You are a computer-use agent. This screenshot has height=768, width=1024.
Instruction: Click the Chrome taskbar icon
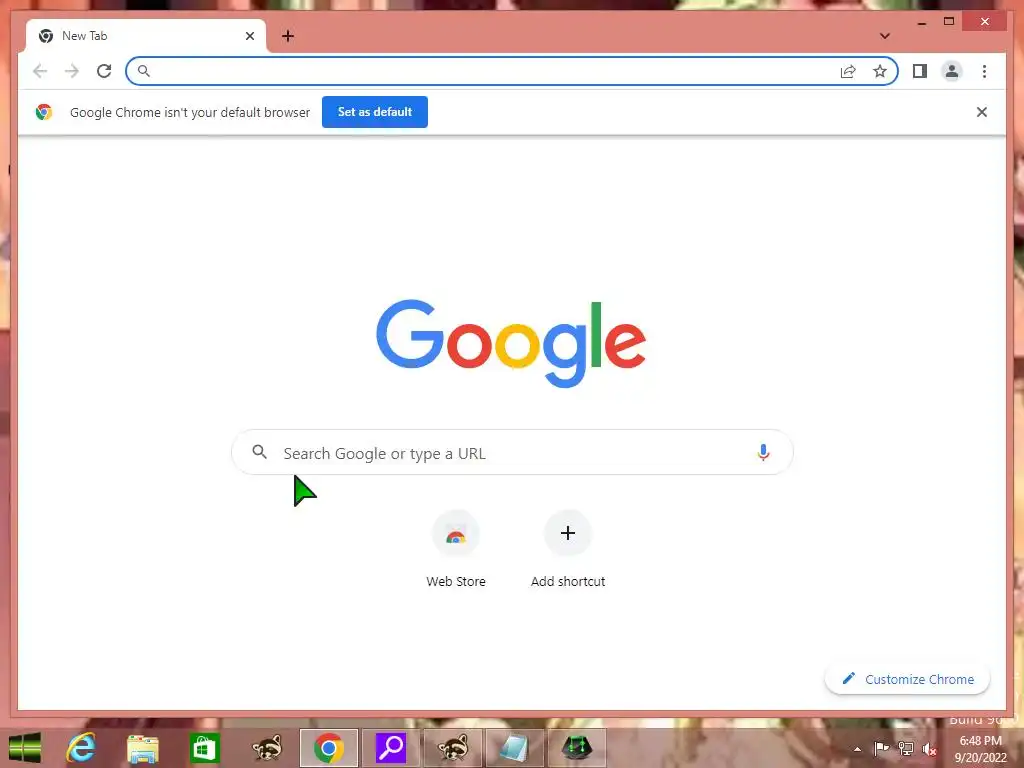[328, 748]
